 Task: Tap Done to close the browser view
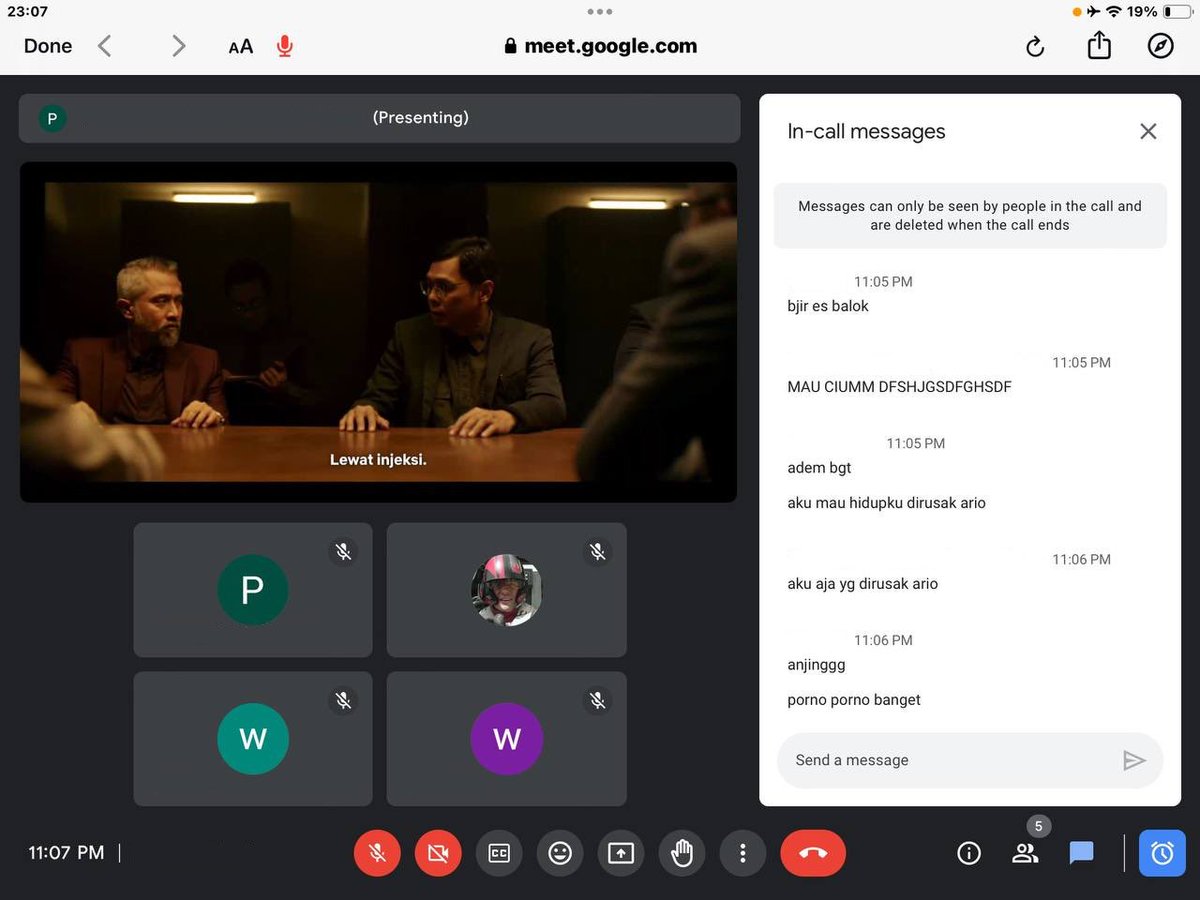pyautogui.click(x=48, y=46)
